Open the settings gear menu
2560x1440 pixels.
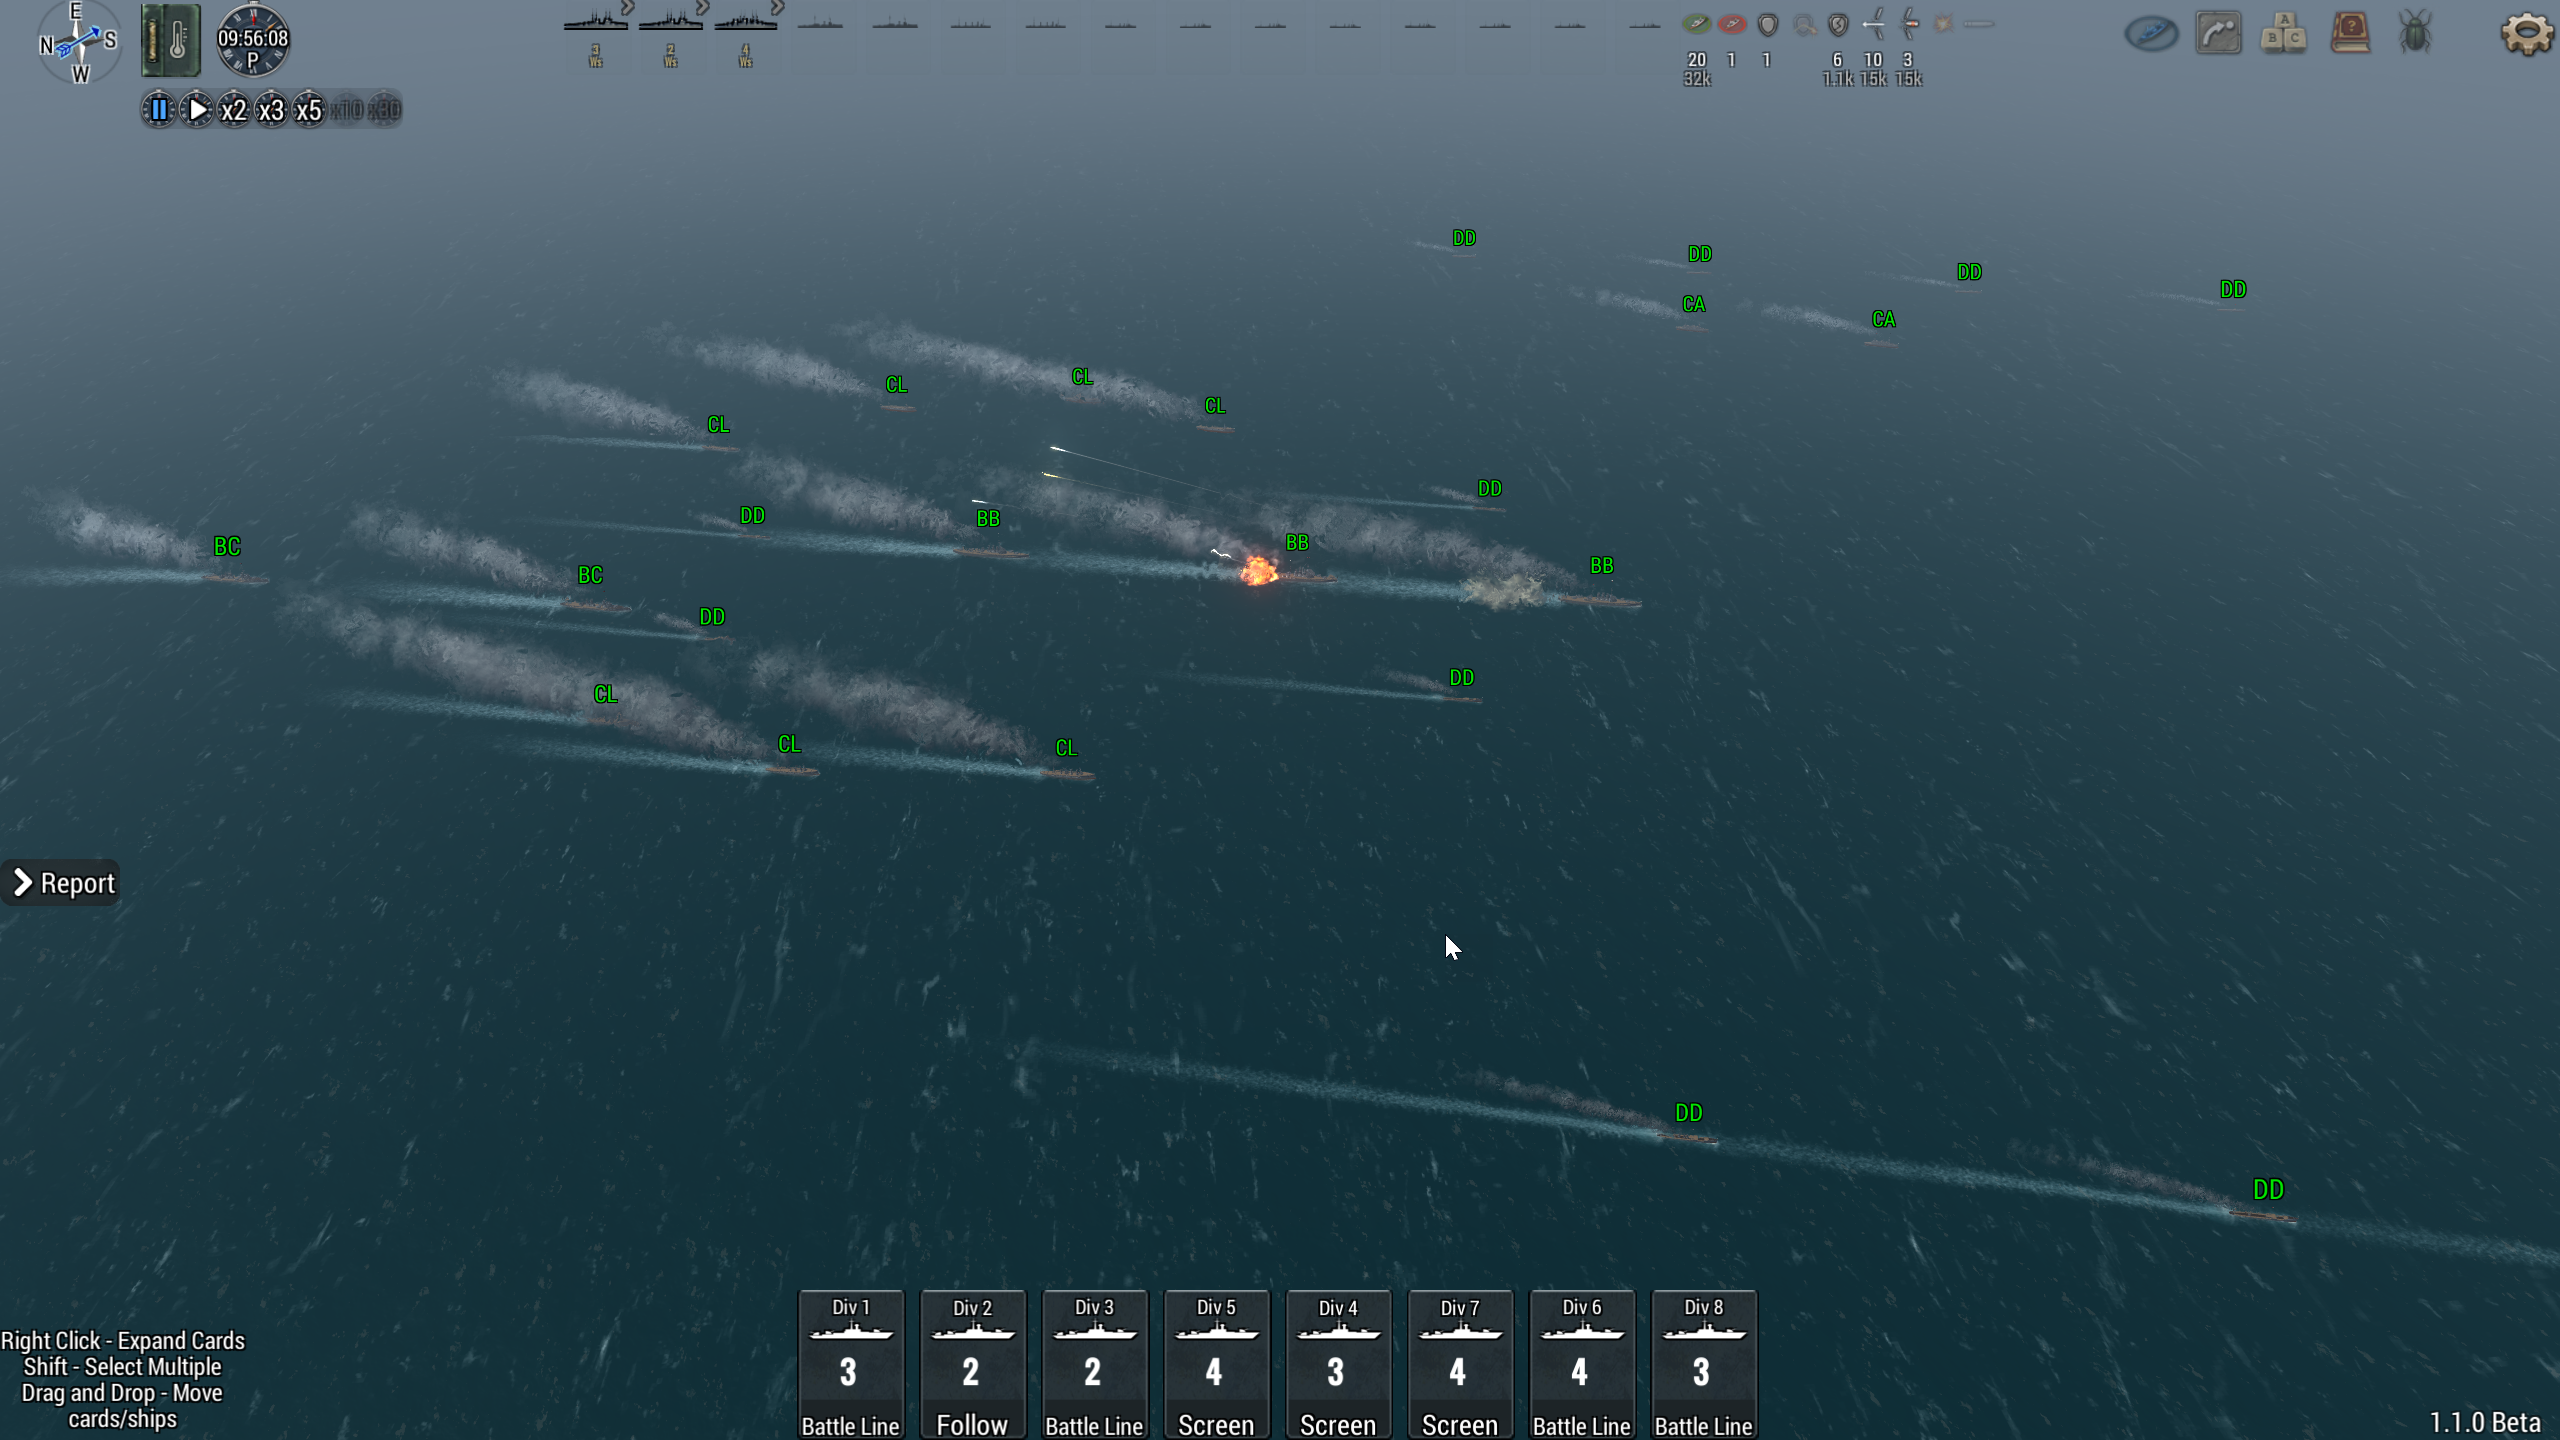tap(2526, 34)
